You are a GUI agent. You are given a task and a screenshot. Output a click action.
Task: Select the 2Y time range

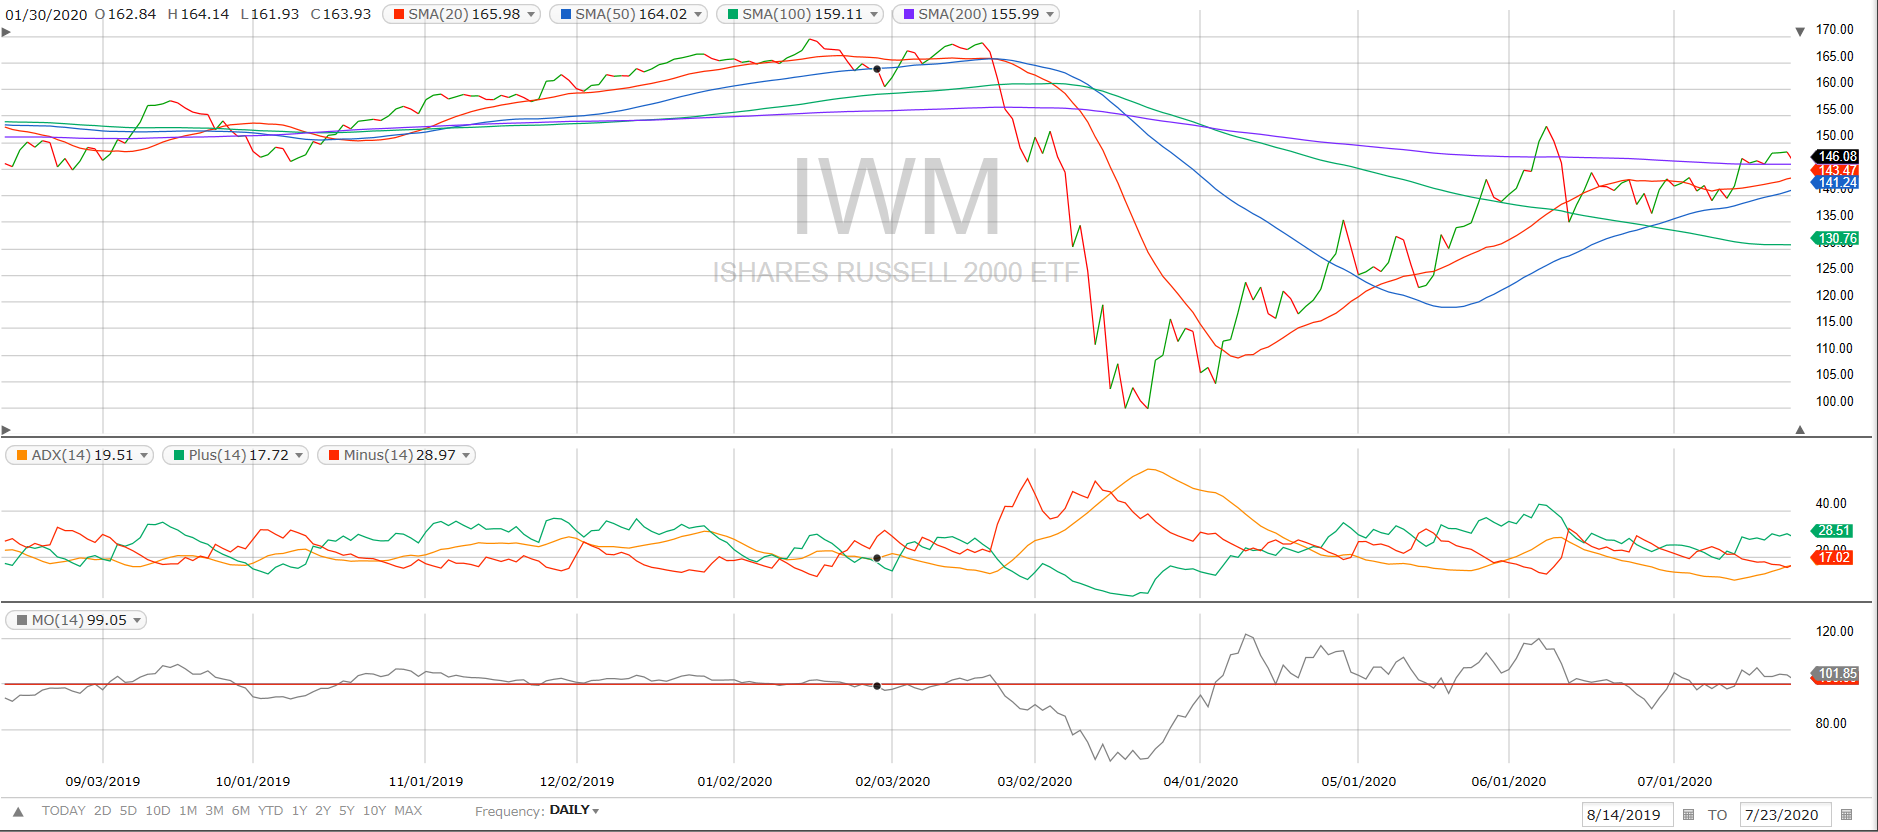click(323, 811)
